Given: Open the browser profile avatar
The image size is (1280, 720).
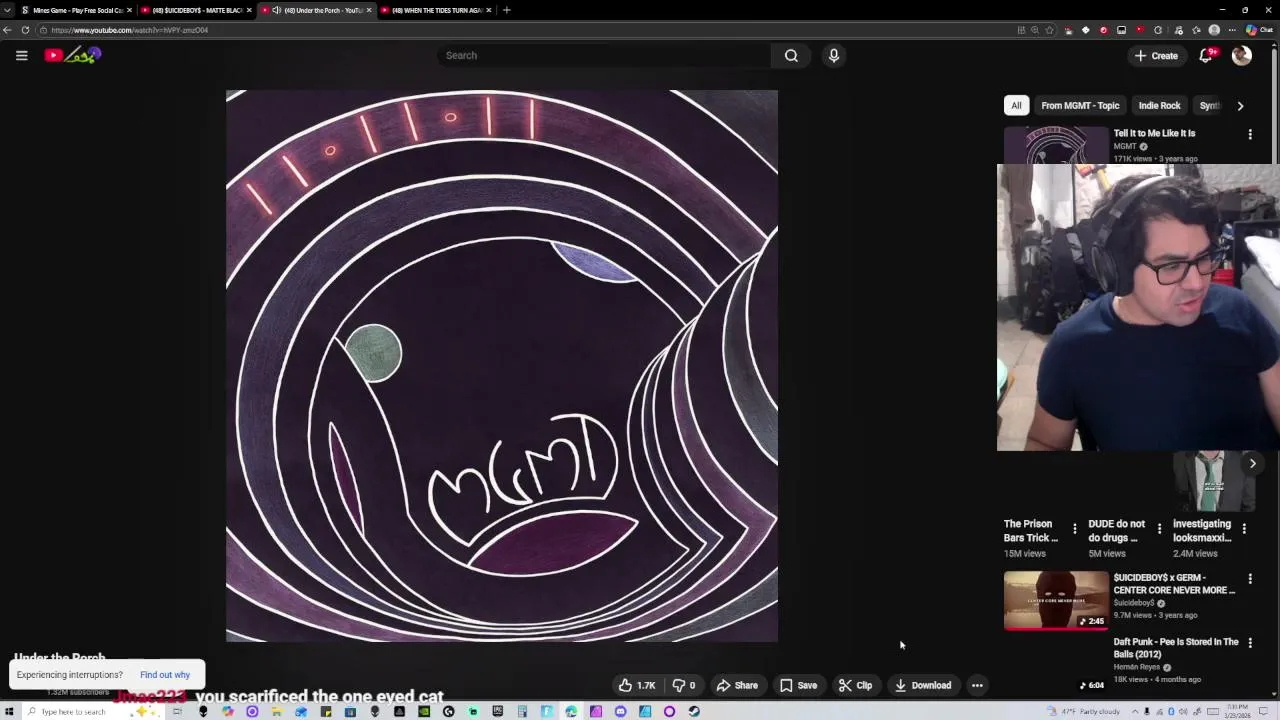Looking at the screenshot, I should (x=1214, y=30).
